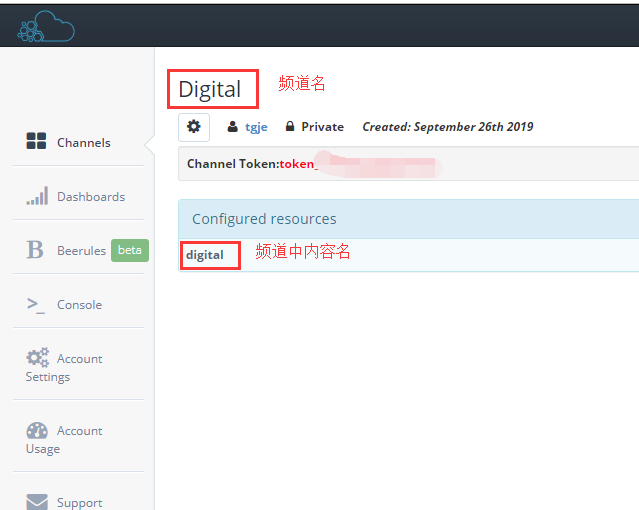Click the Console prompt icon
This screenshot has height=510, width=639.
point(36,304)
